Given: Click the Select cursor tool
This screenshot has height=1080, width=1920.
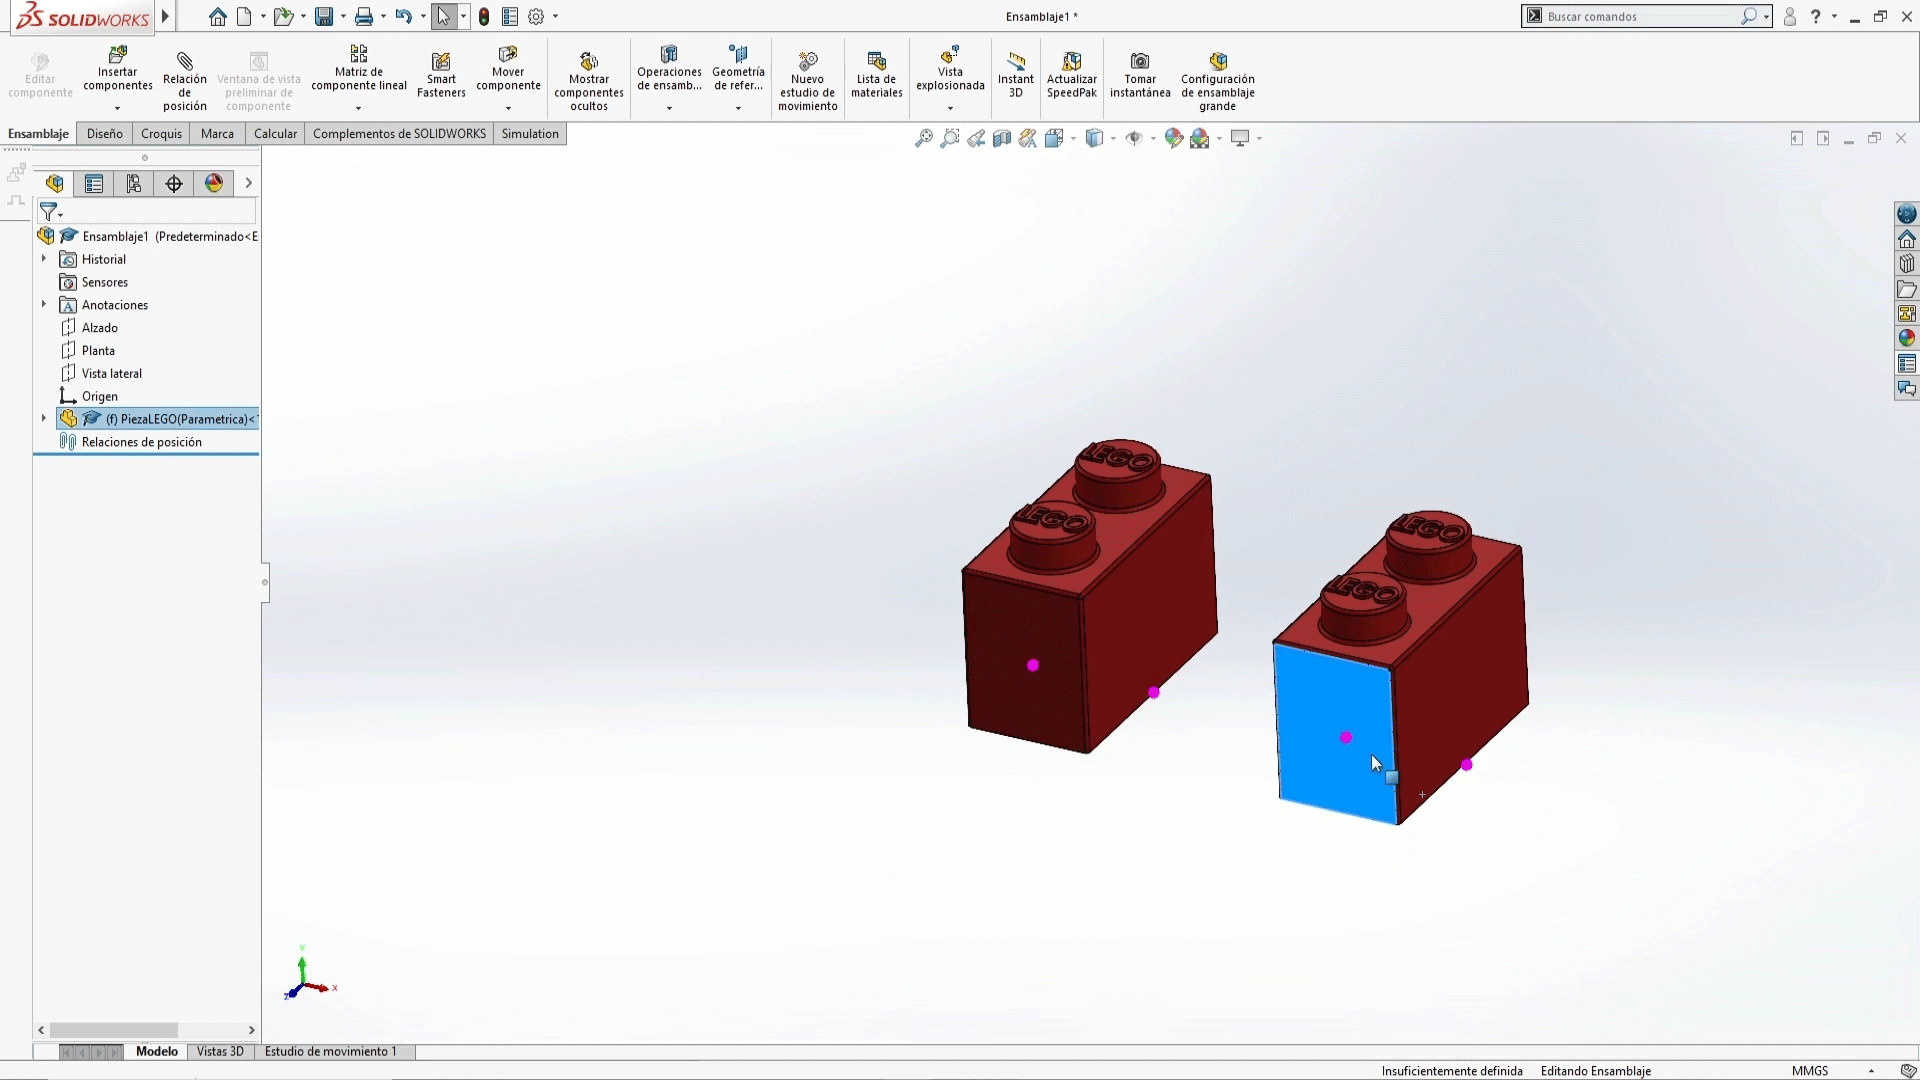Looking at the screenshot, I should [444, 16].
